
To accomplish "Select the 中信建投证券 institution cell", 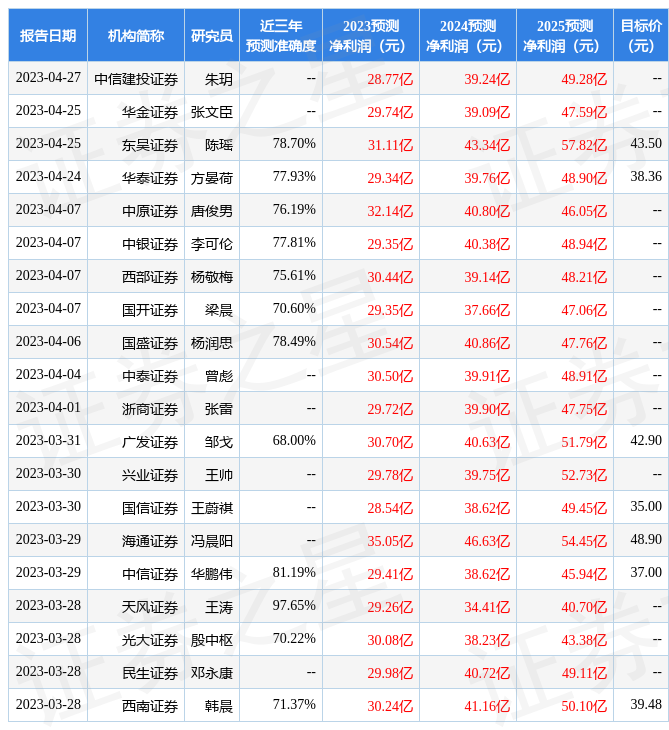I will point(136,79).
